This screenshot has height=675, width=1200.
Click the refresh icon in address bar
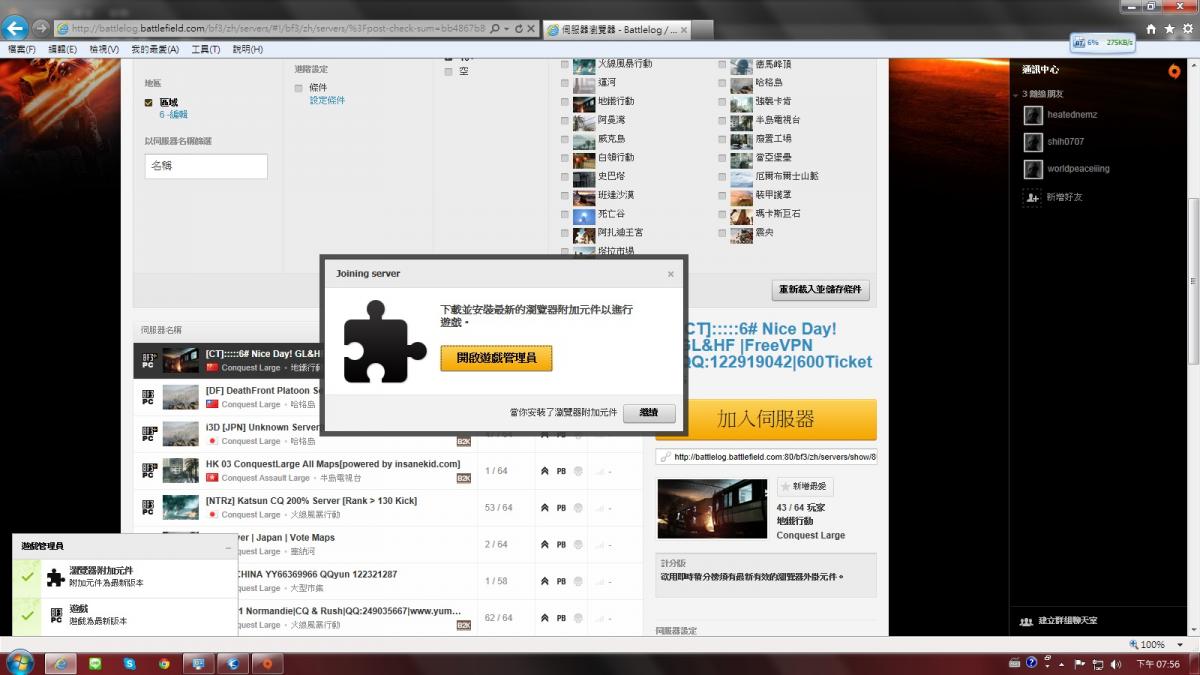(x=518, y=29)
